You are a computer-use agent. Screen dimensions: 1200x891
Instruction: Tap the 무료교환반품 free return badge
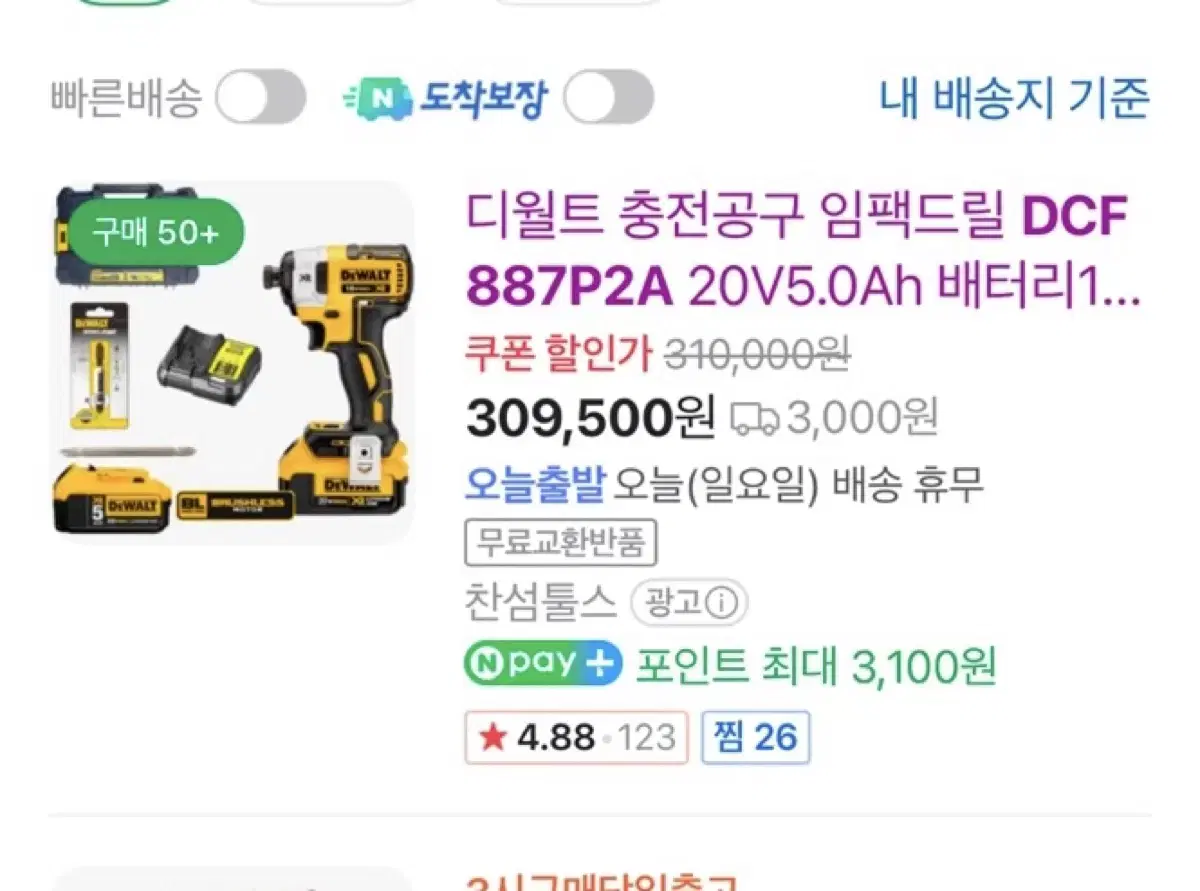(560, 544)
